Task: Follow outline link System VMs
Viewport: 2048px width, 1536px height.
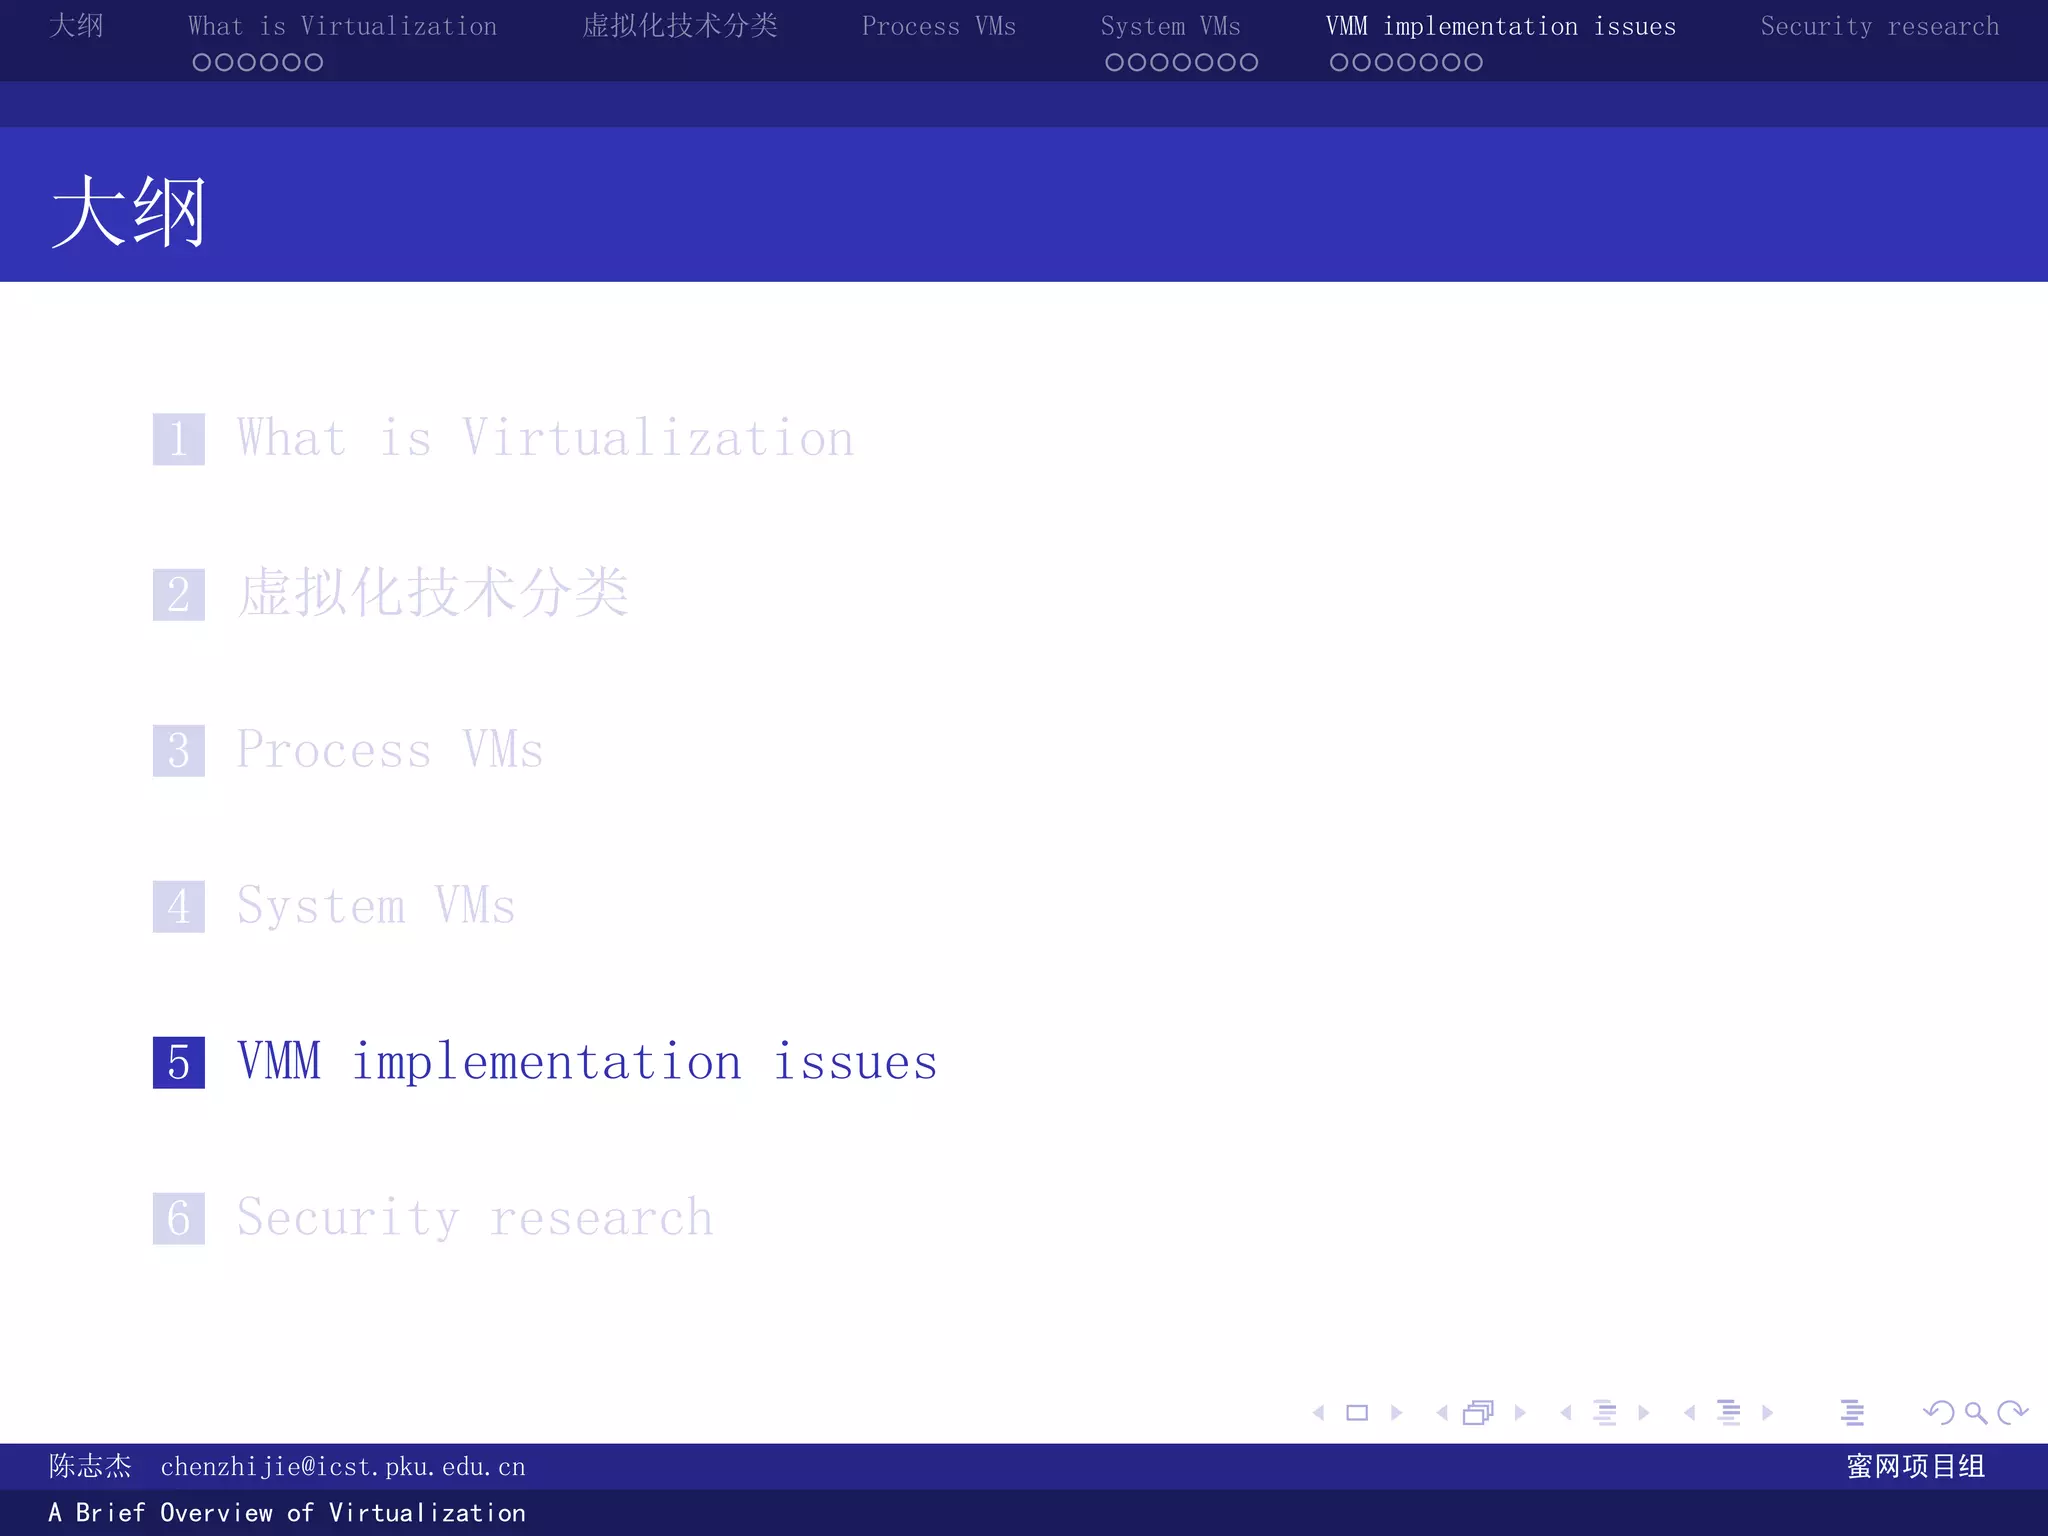Action: coord(376,906)
